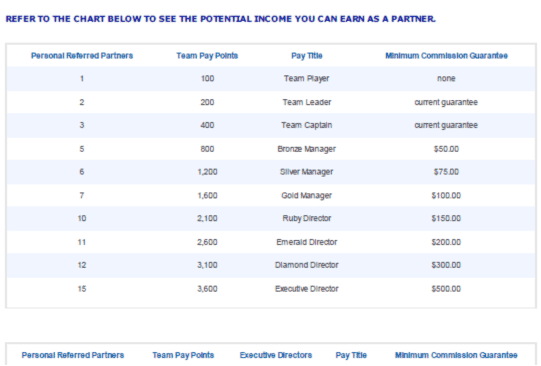Click the '3,100' team pay points cell

pyautogui.click(x=207, y=265)
